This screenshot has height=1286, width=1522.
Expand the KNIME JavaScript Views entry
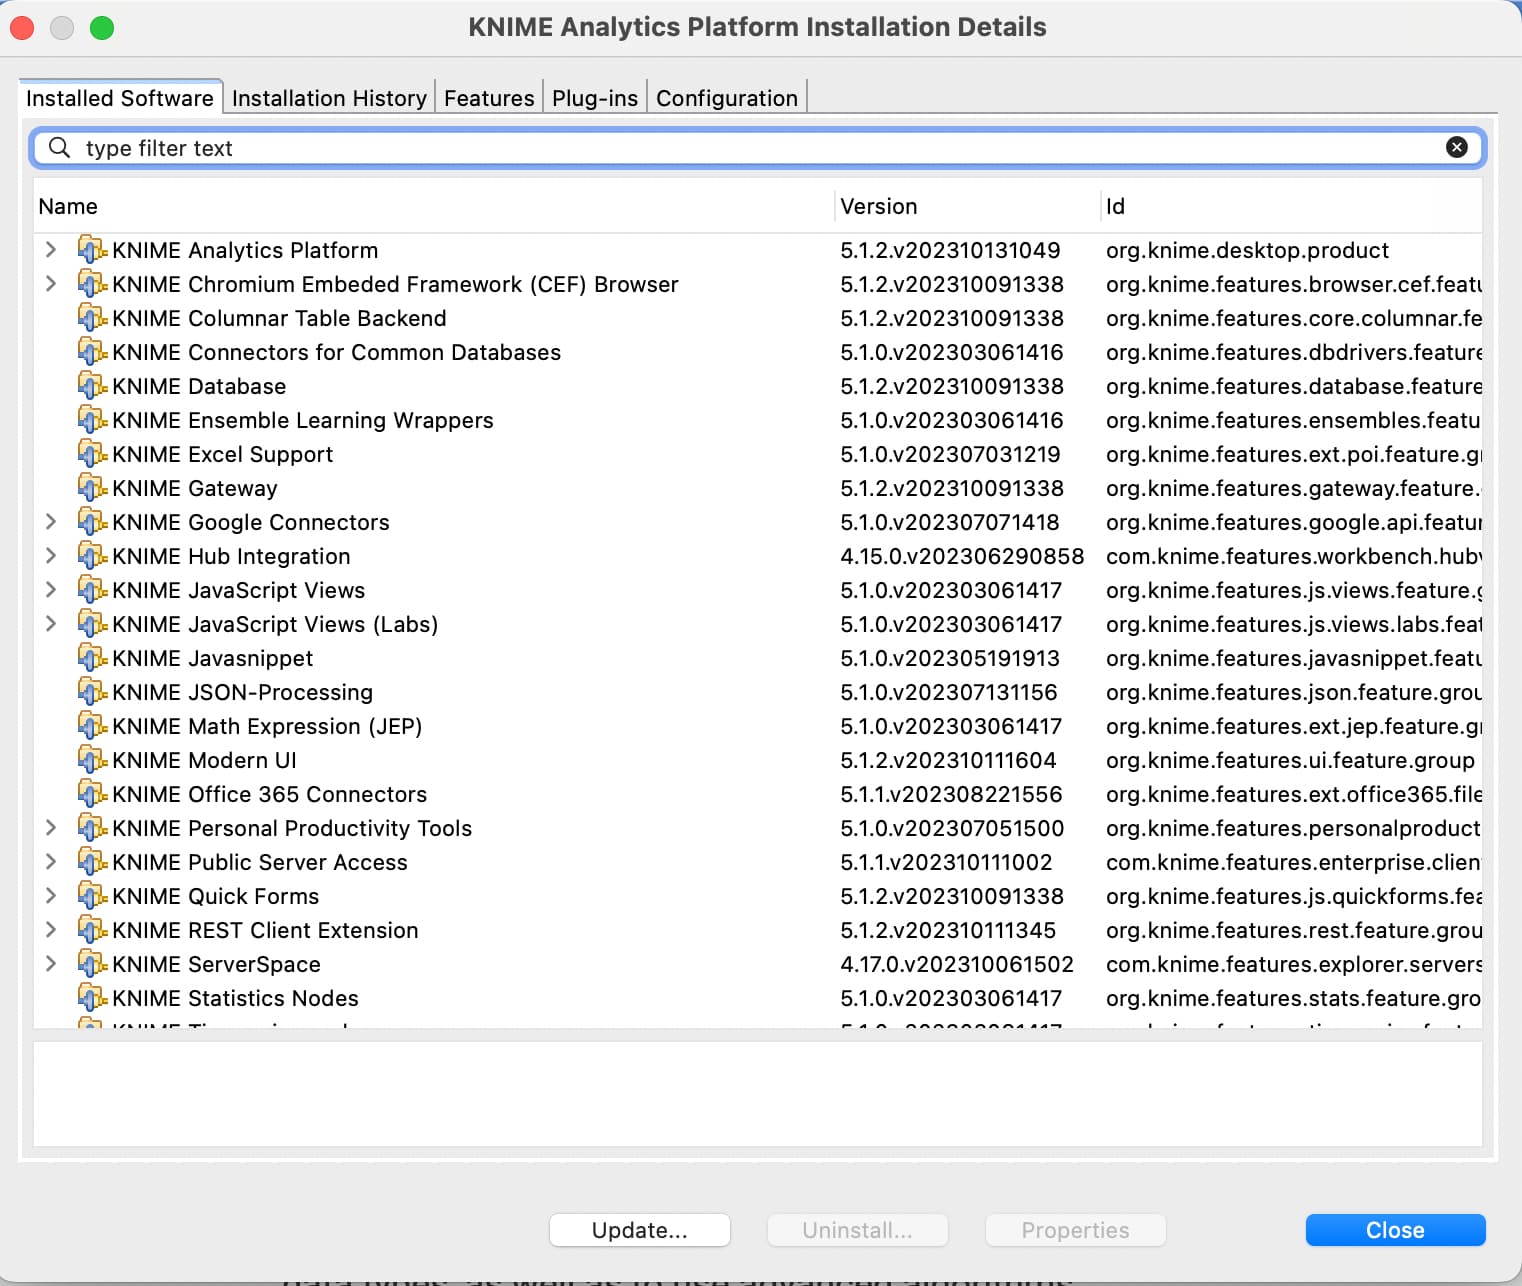pos(51,590)
